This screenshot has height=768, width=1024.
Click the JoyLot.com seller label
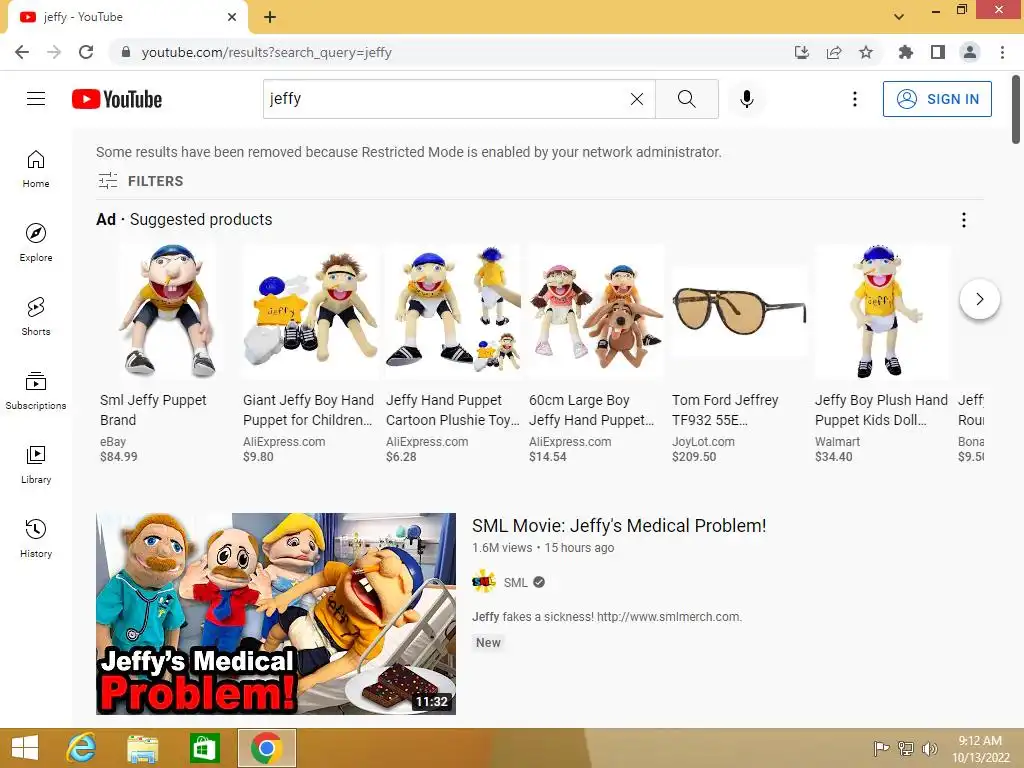[703, 441]
